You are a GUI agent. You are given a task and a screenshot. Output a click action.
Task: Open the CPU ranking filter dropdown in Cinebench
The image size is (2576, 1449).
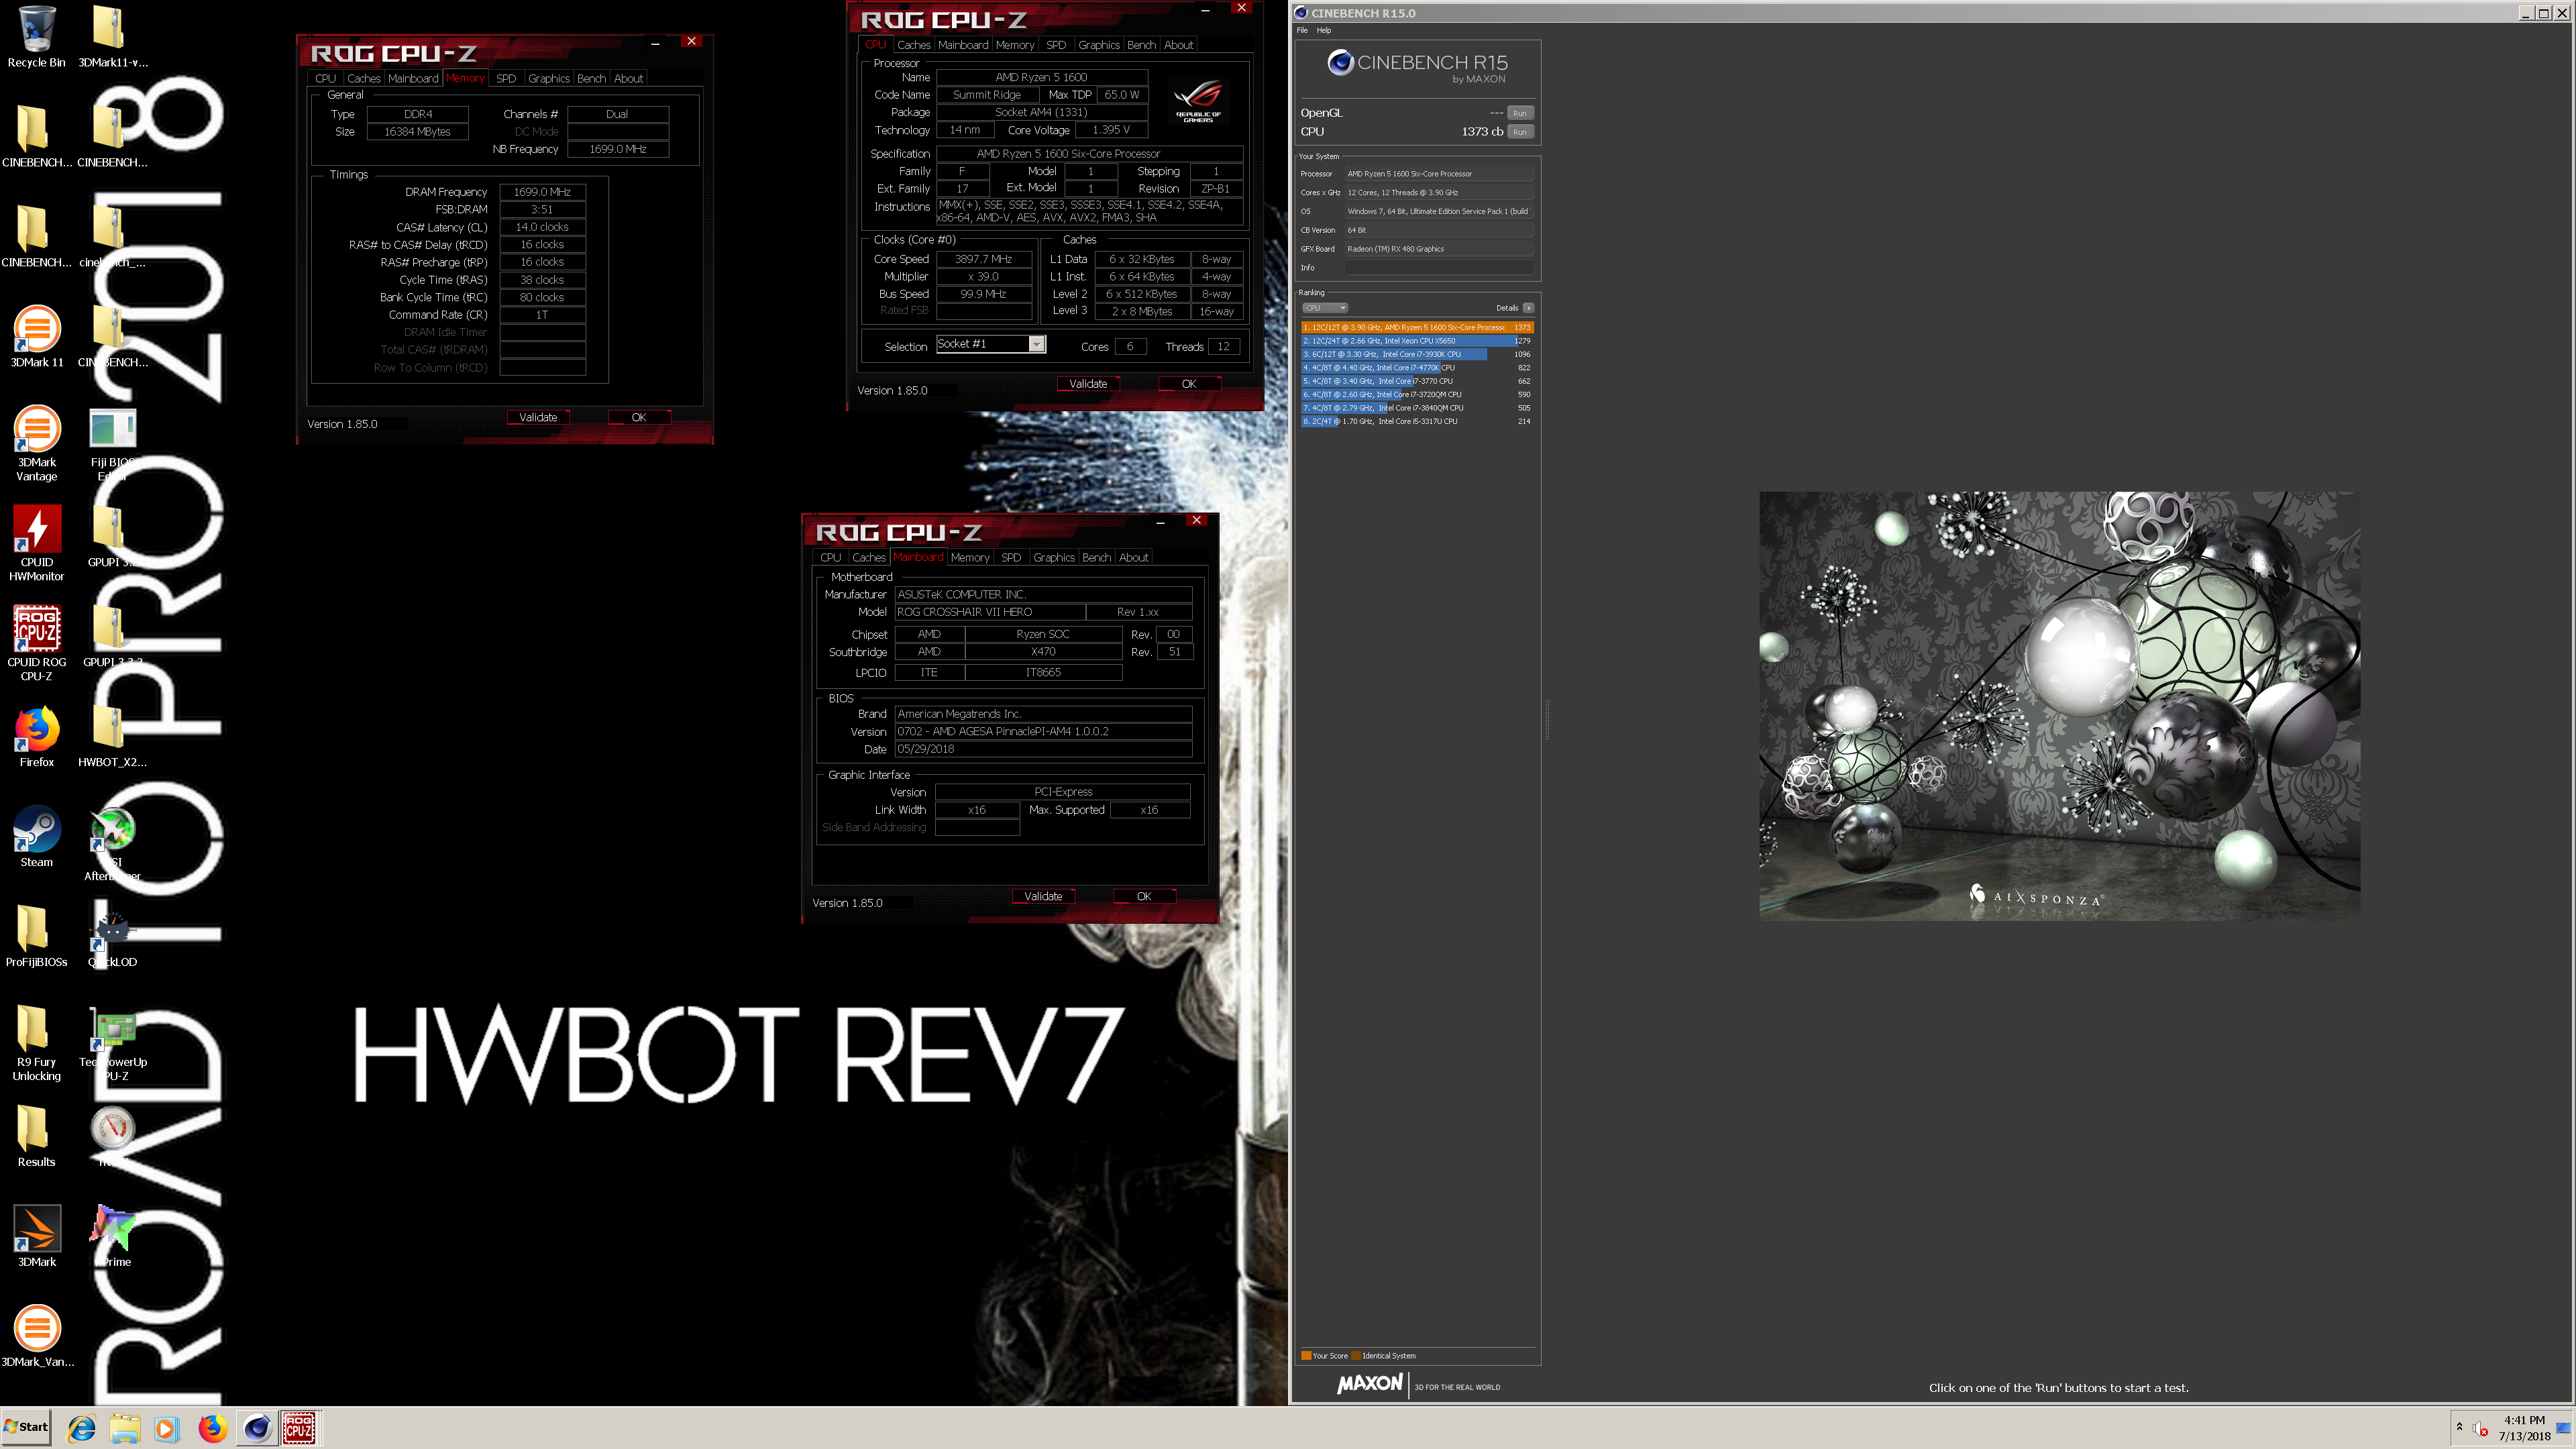tap(1325, 308)
